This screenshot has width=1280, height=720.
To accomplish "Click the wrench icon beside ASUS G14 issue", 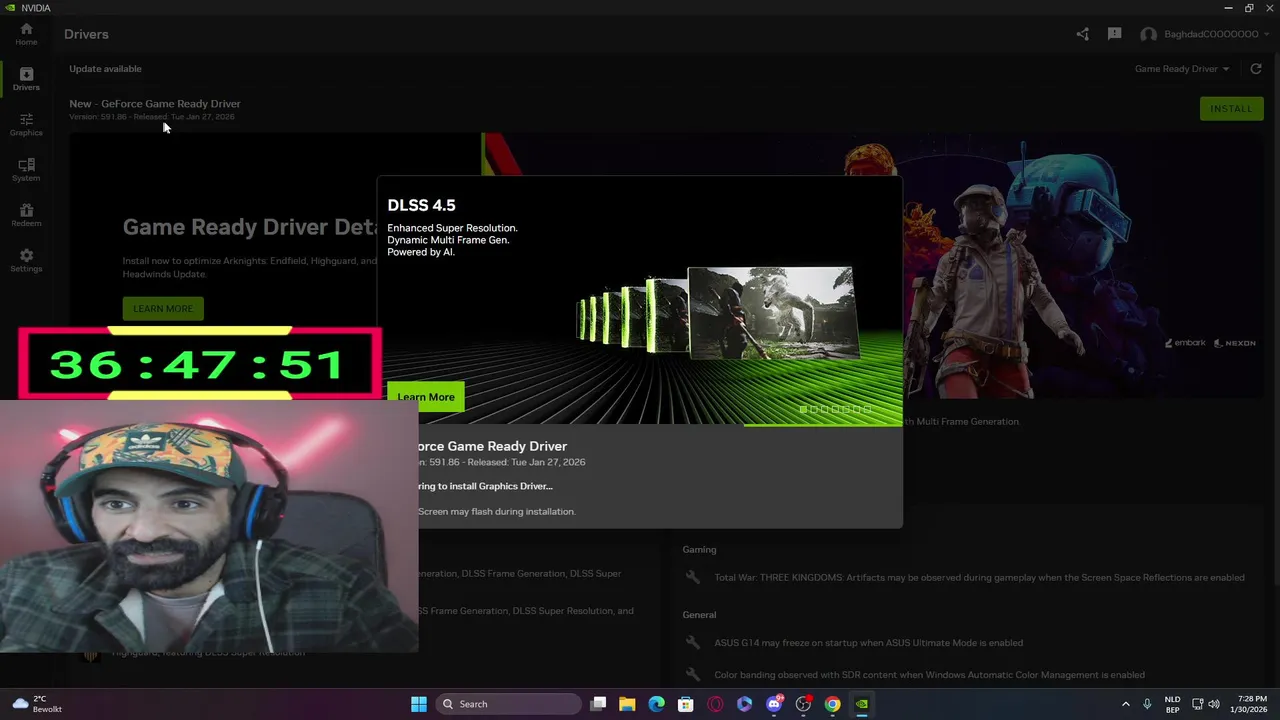I will [x=692, y=642].
